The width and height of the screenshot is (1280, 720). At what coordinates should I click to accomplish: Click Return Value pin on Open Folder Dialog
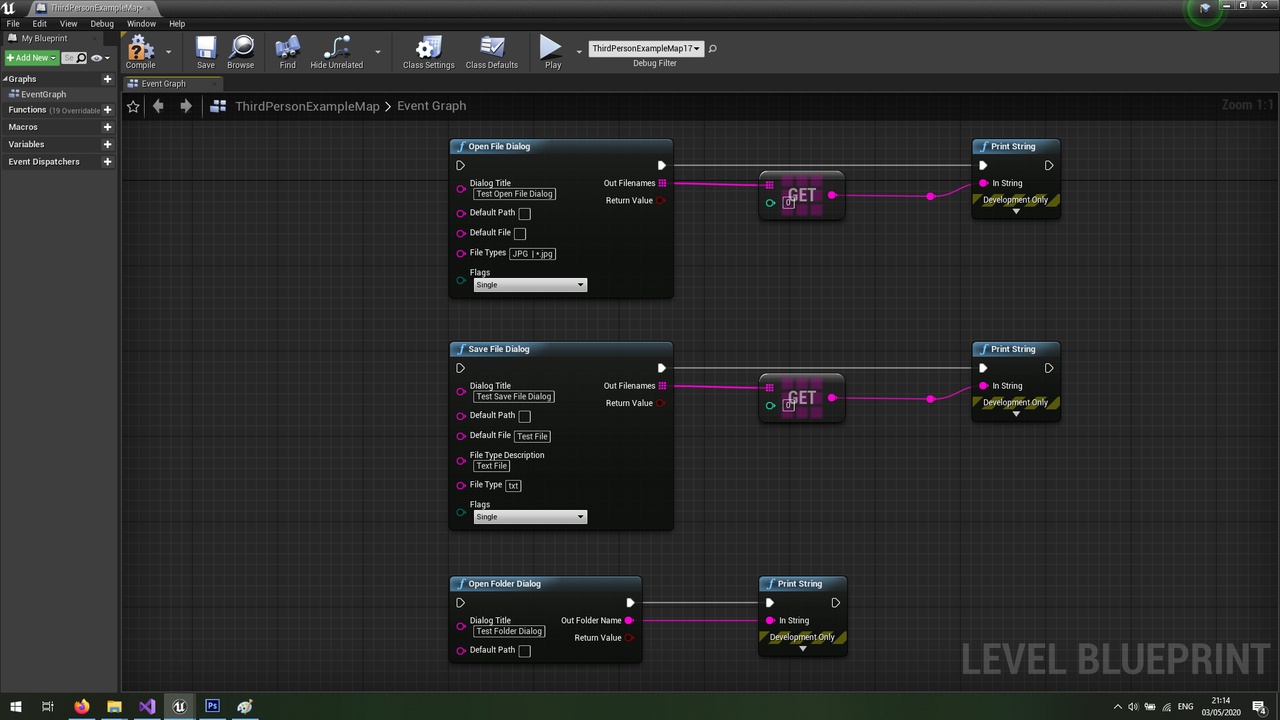click(629, 638)
